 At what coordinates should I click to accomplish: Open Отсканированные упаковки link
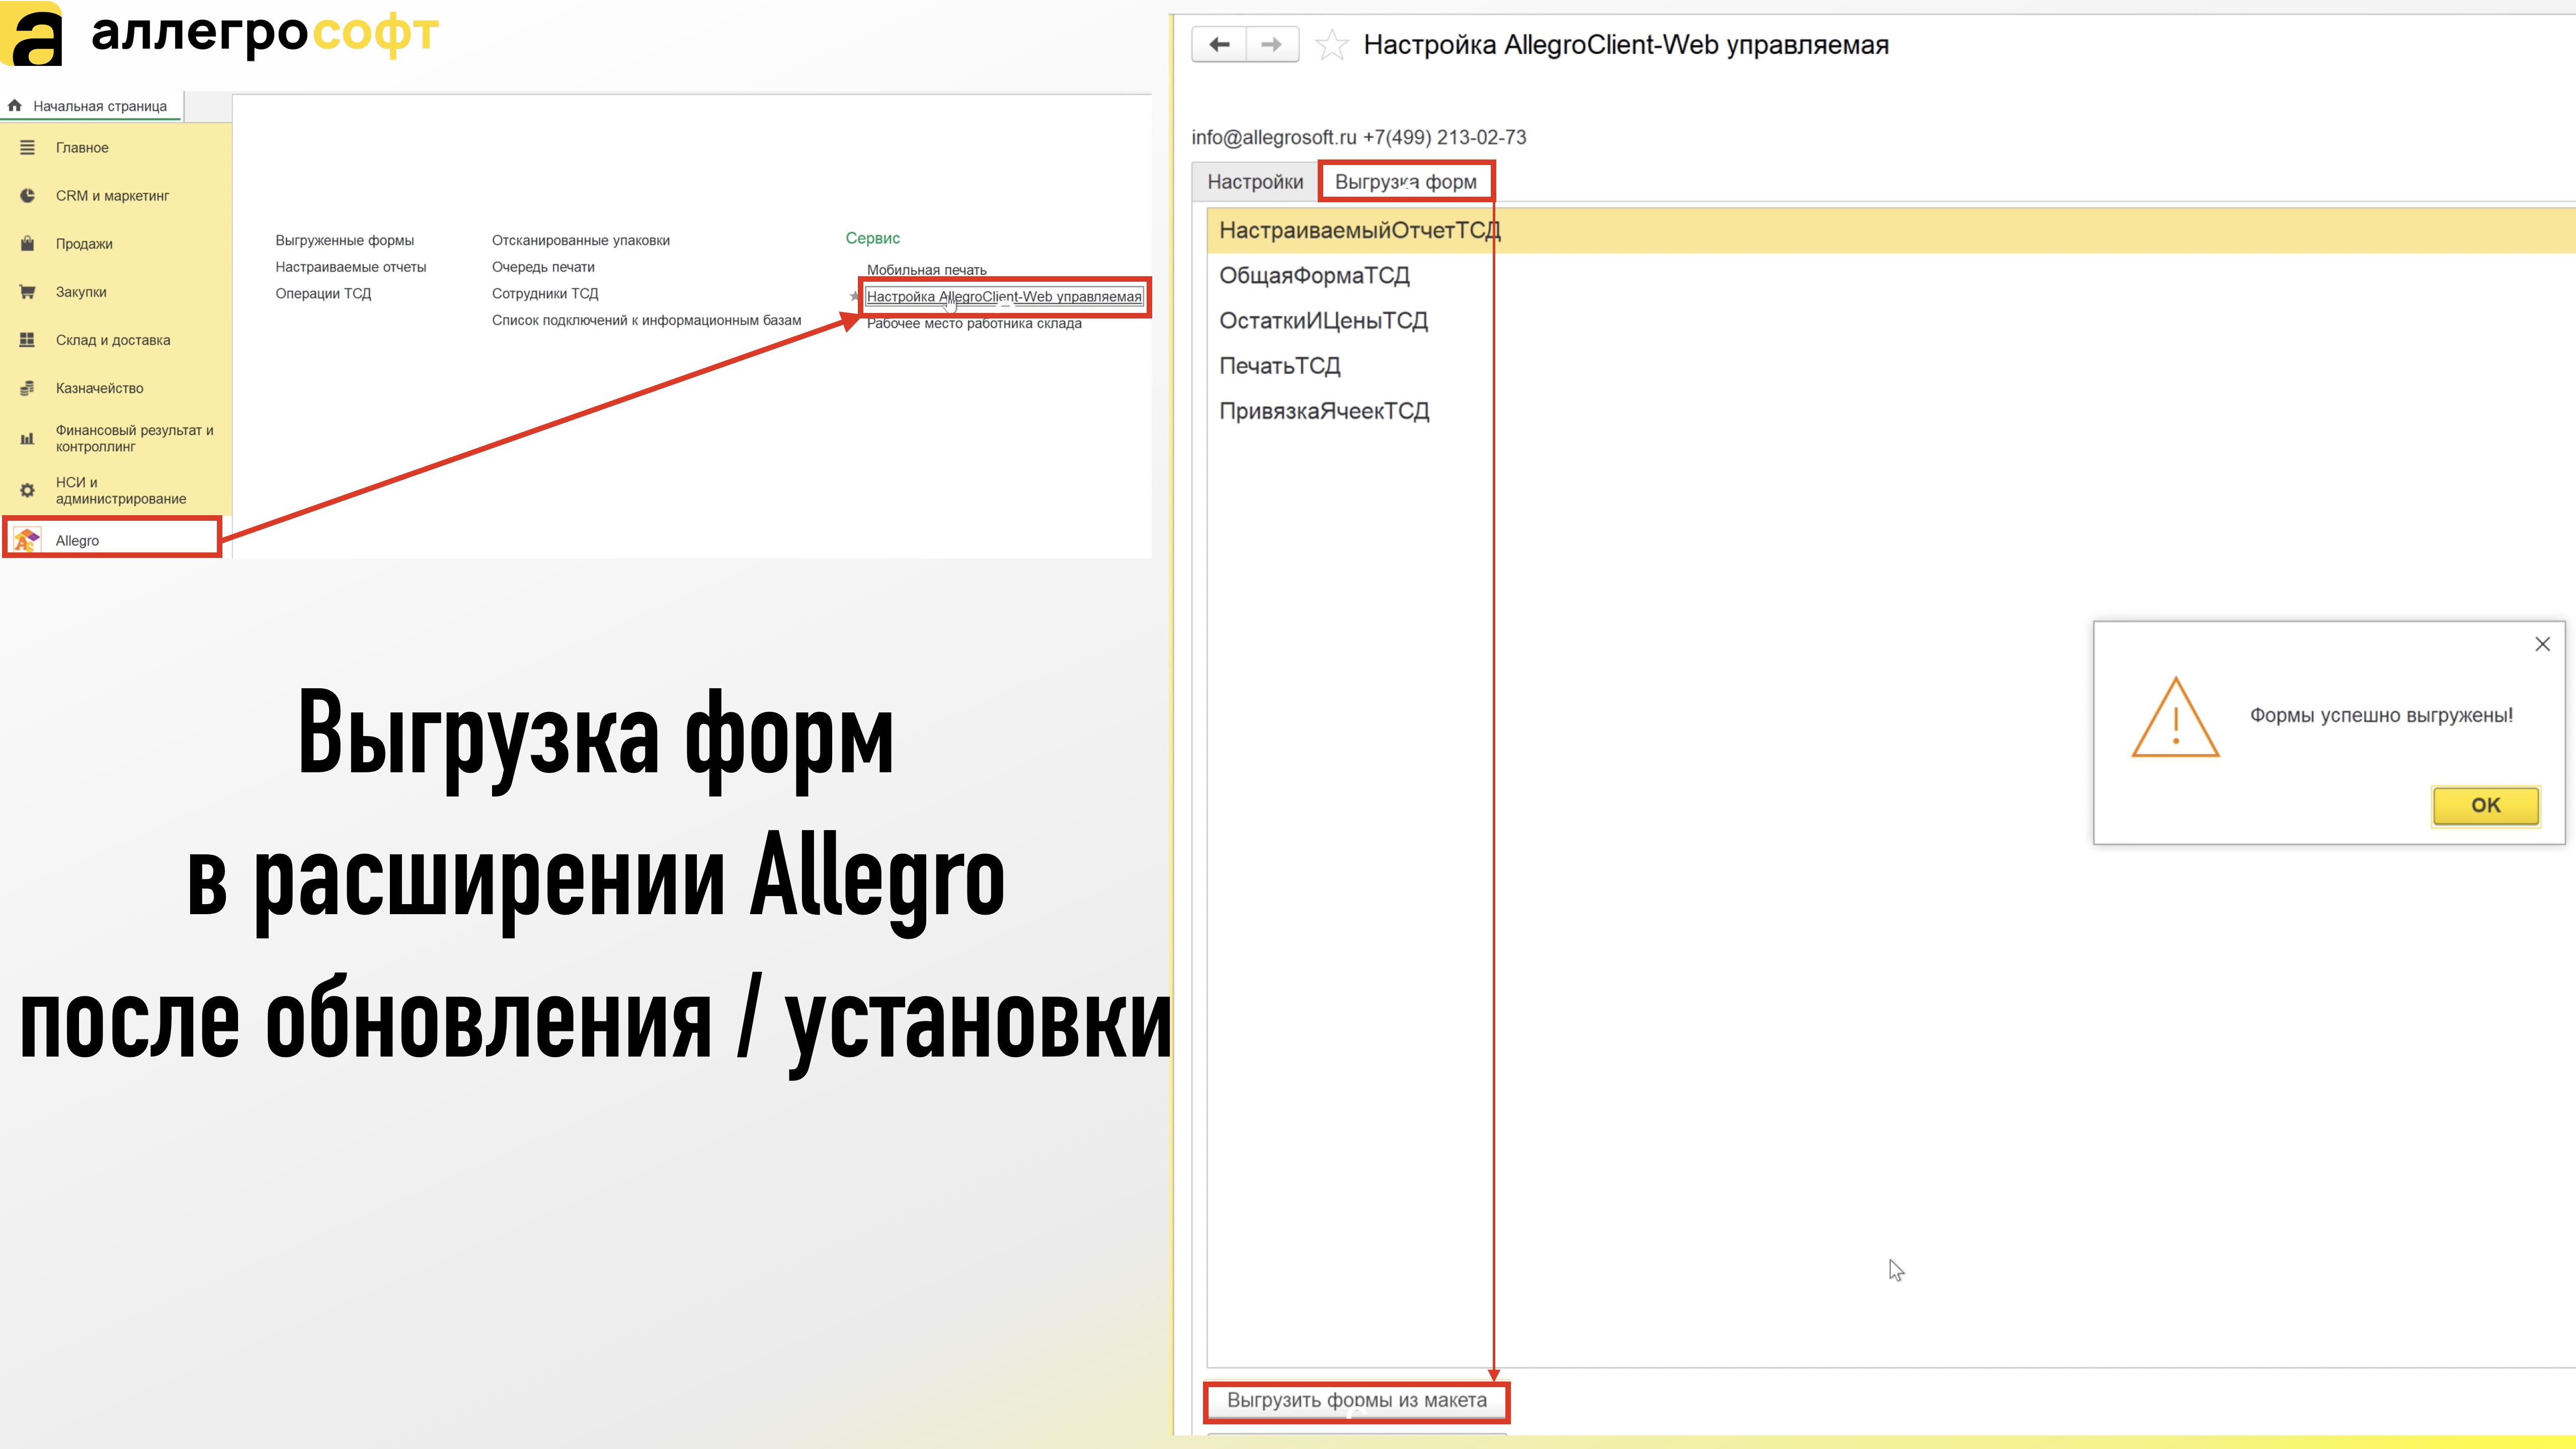pos(581,241)
